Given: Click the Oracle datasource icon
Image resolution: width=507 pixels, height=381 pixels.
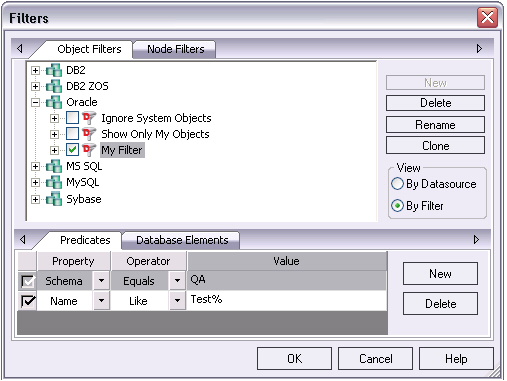Looking at the screenshot, I should [x=54, y=102].
